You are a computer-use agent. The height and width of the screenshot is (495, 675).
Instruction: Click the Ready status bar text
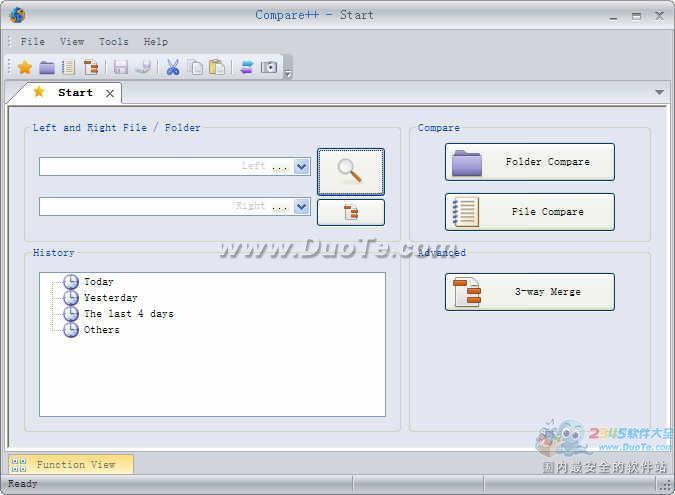pos(23,484)
